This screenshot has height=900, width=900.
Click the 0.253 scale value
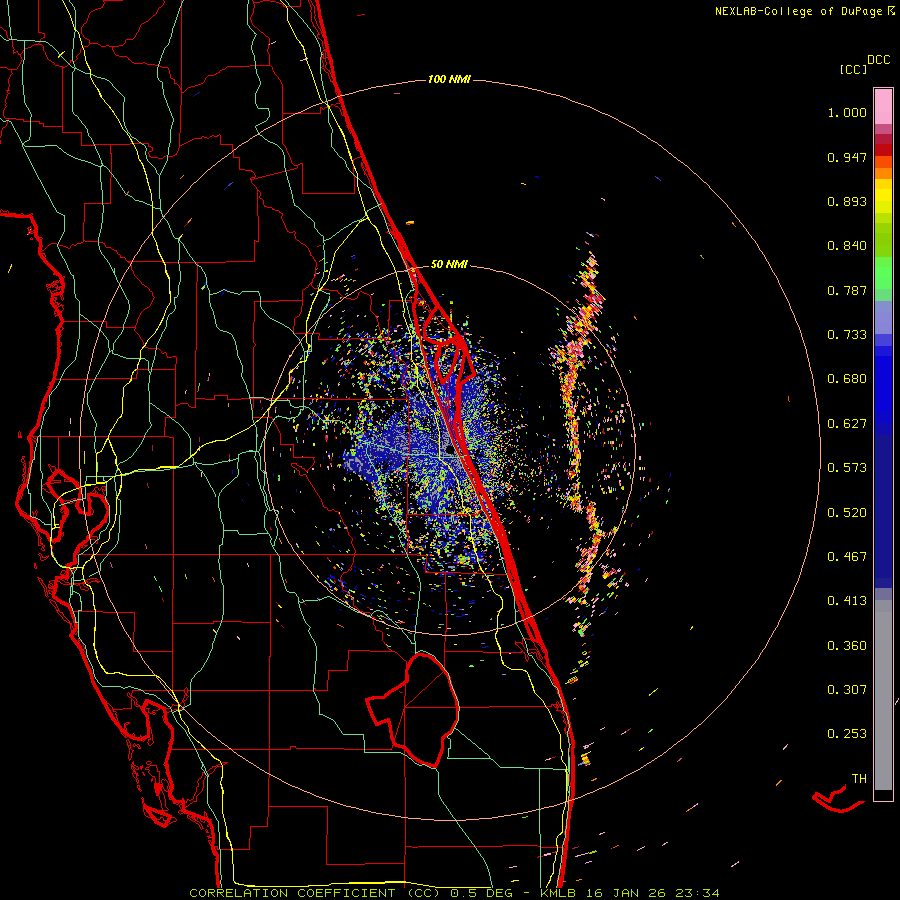click(x=847, y=734)
